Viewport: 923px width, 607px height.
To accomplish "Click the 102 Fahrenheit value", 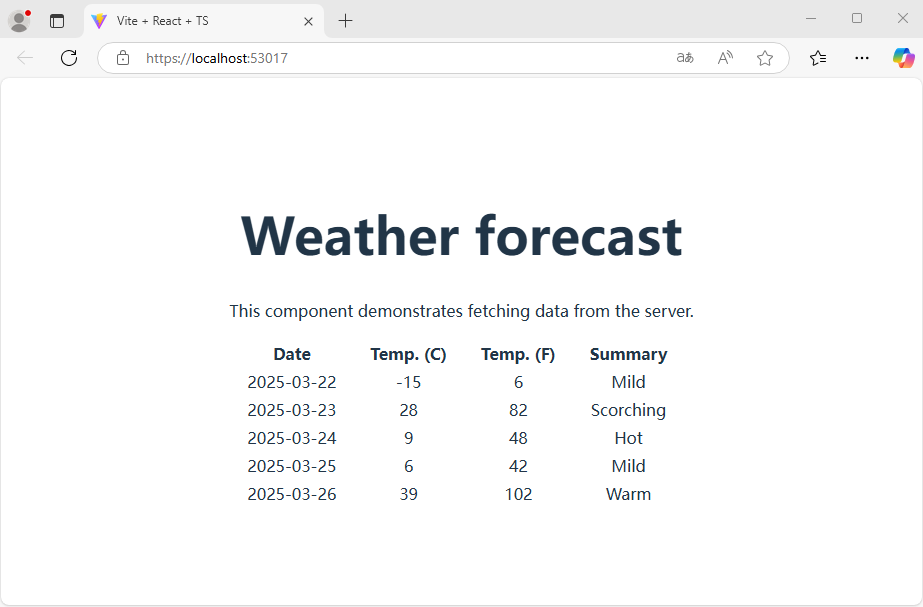I will (518, 494).
